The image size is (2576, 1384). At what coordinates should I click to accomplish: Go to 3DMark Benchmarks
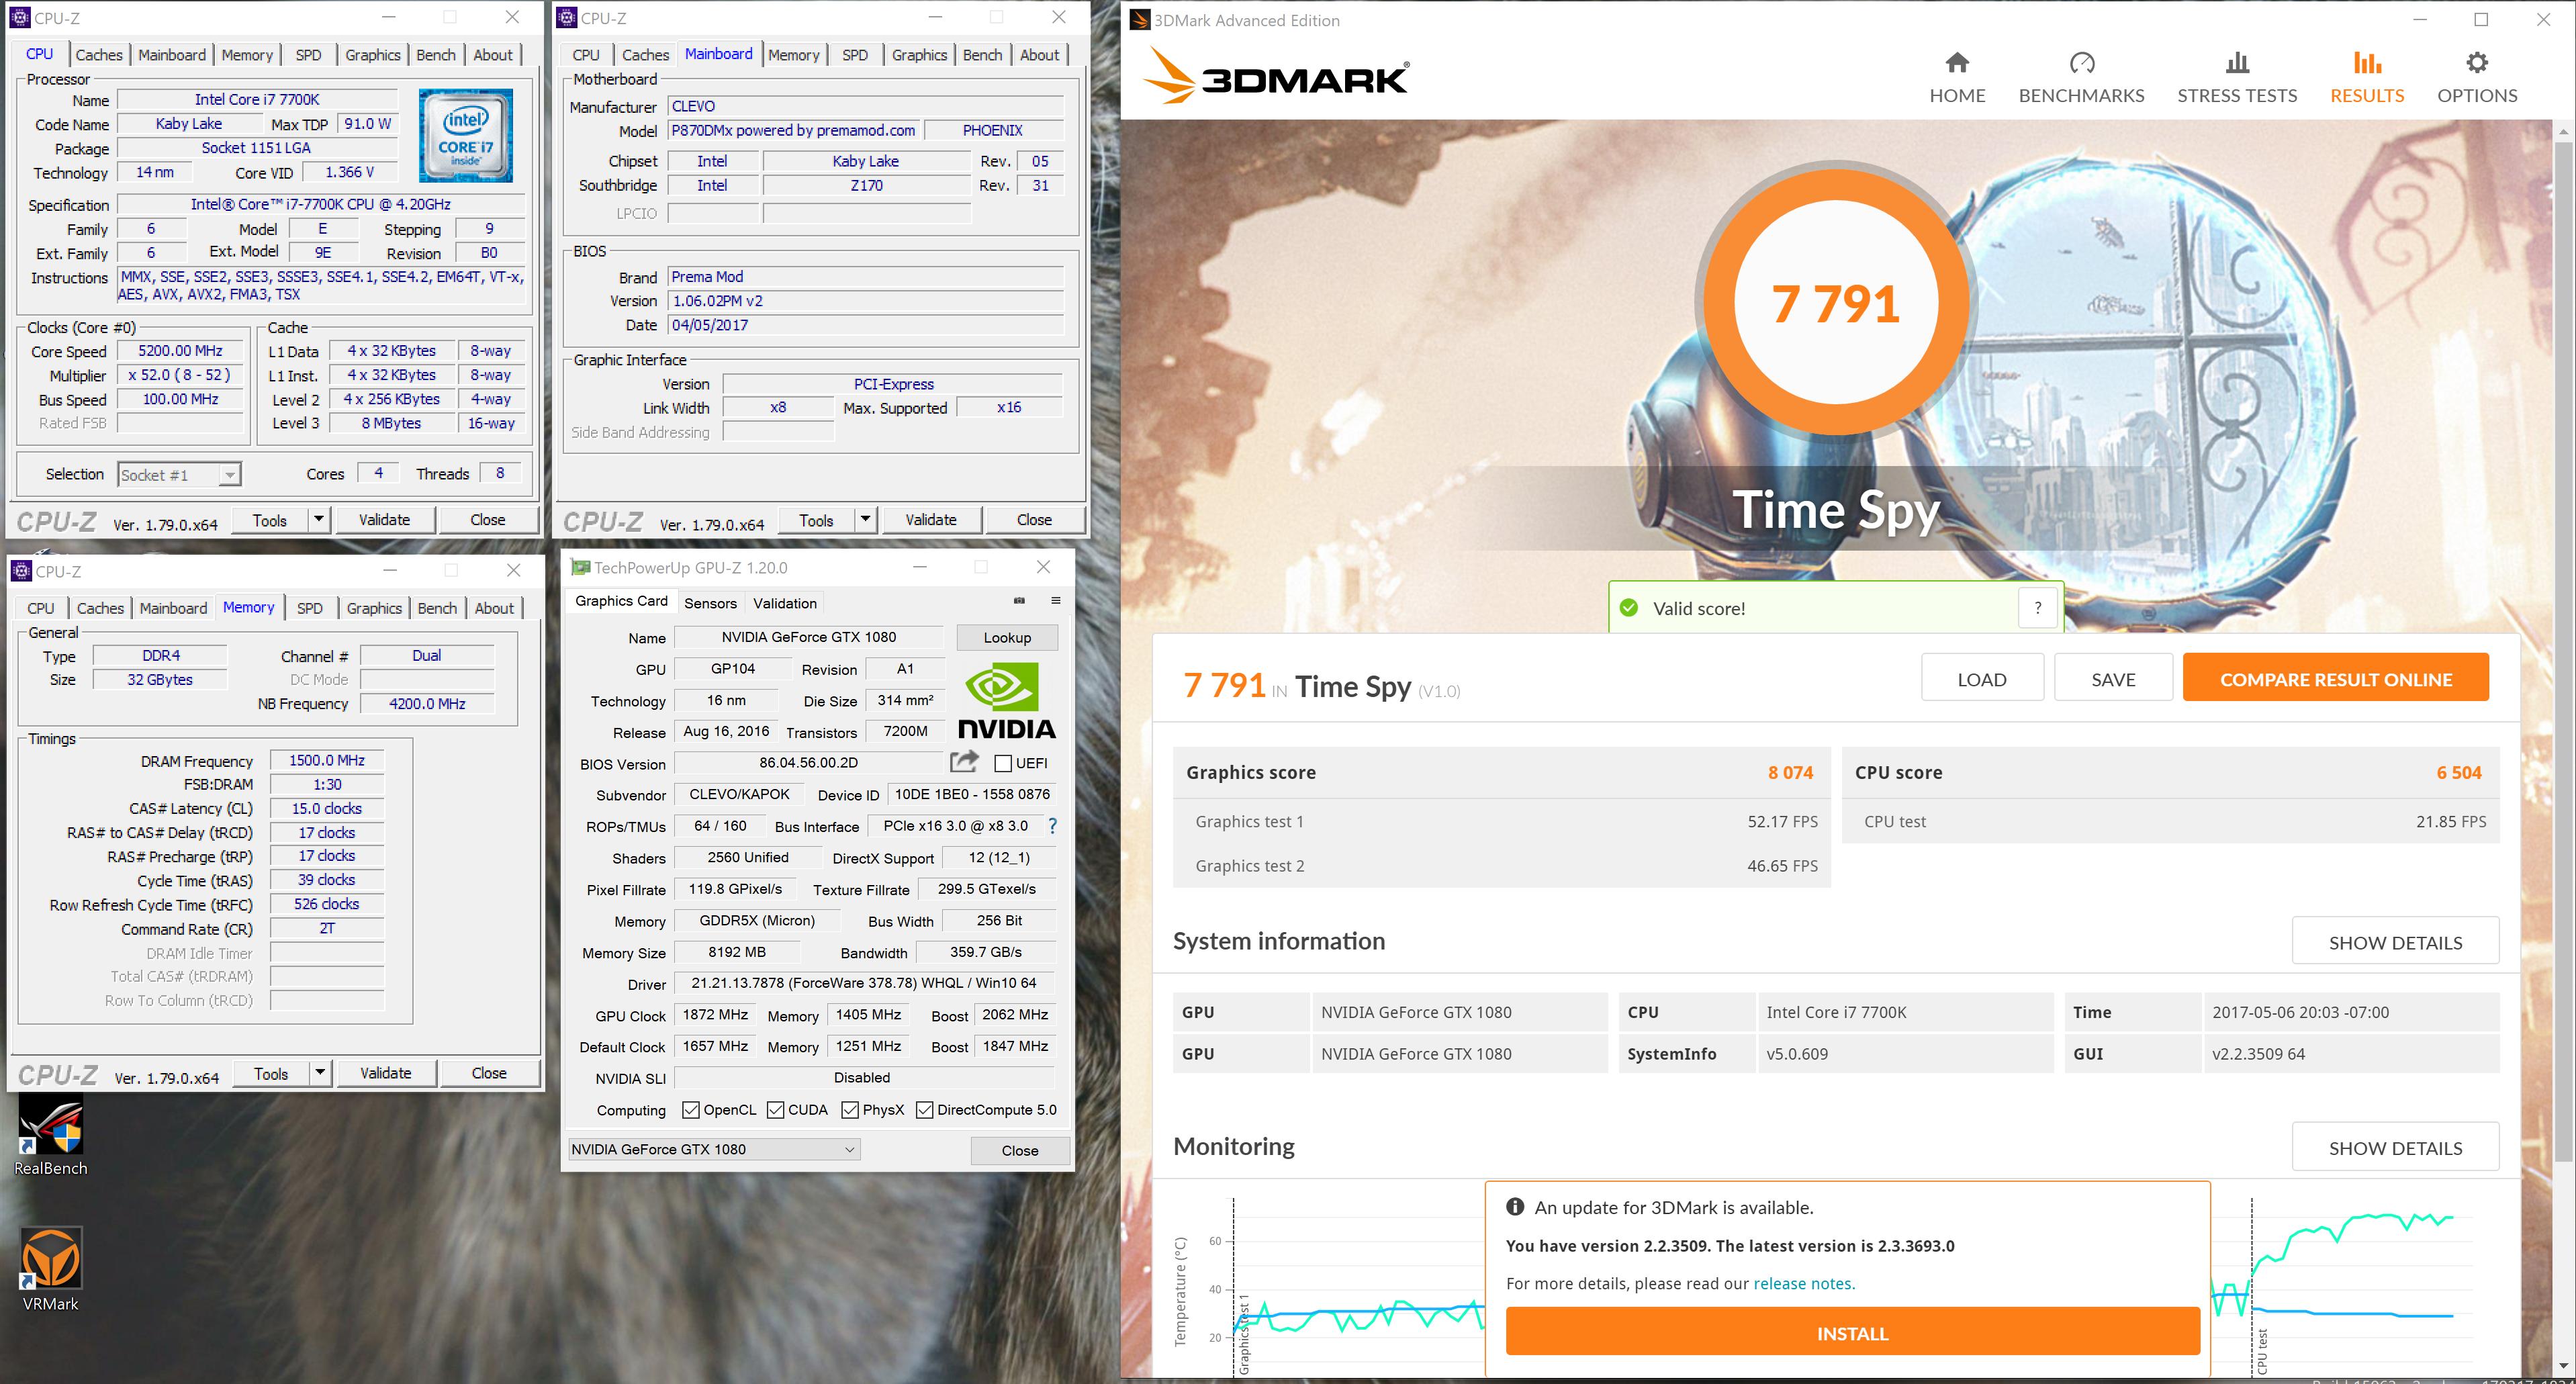click(2081, 78)
